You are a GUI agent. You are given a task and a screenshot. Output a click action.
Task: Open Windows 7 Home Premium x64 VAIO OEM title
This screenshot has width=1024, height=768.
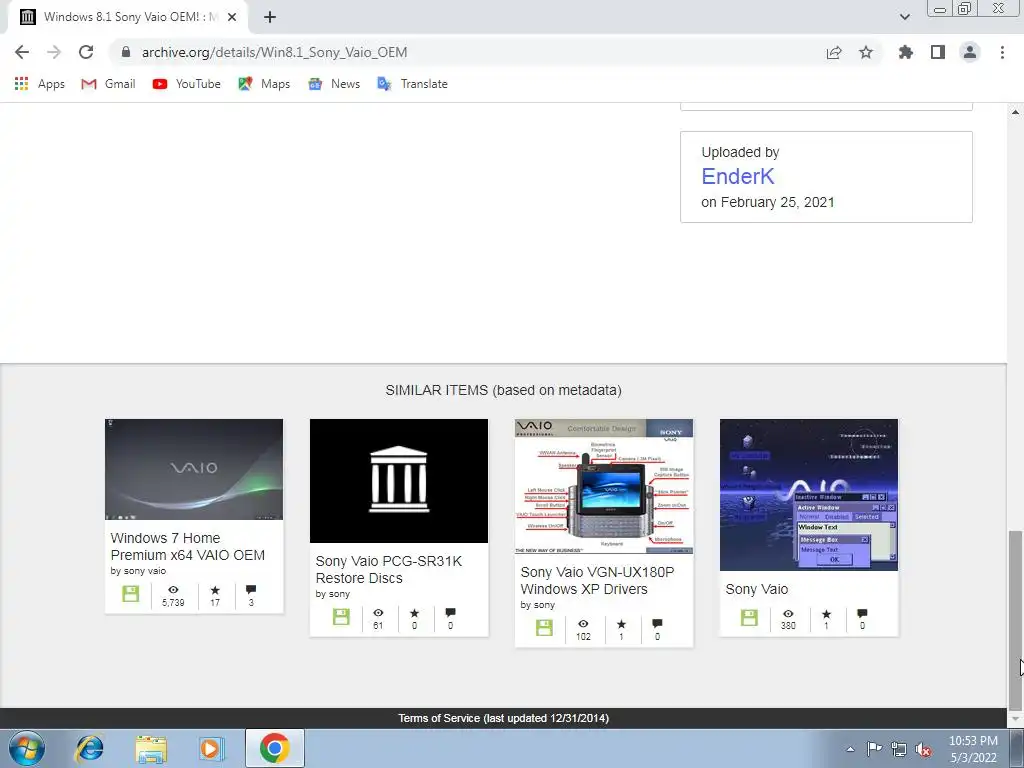pyautogui.click(x=187, y=547)
